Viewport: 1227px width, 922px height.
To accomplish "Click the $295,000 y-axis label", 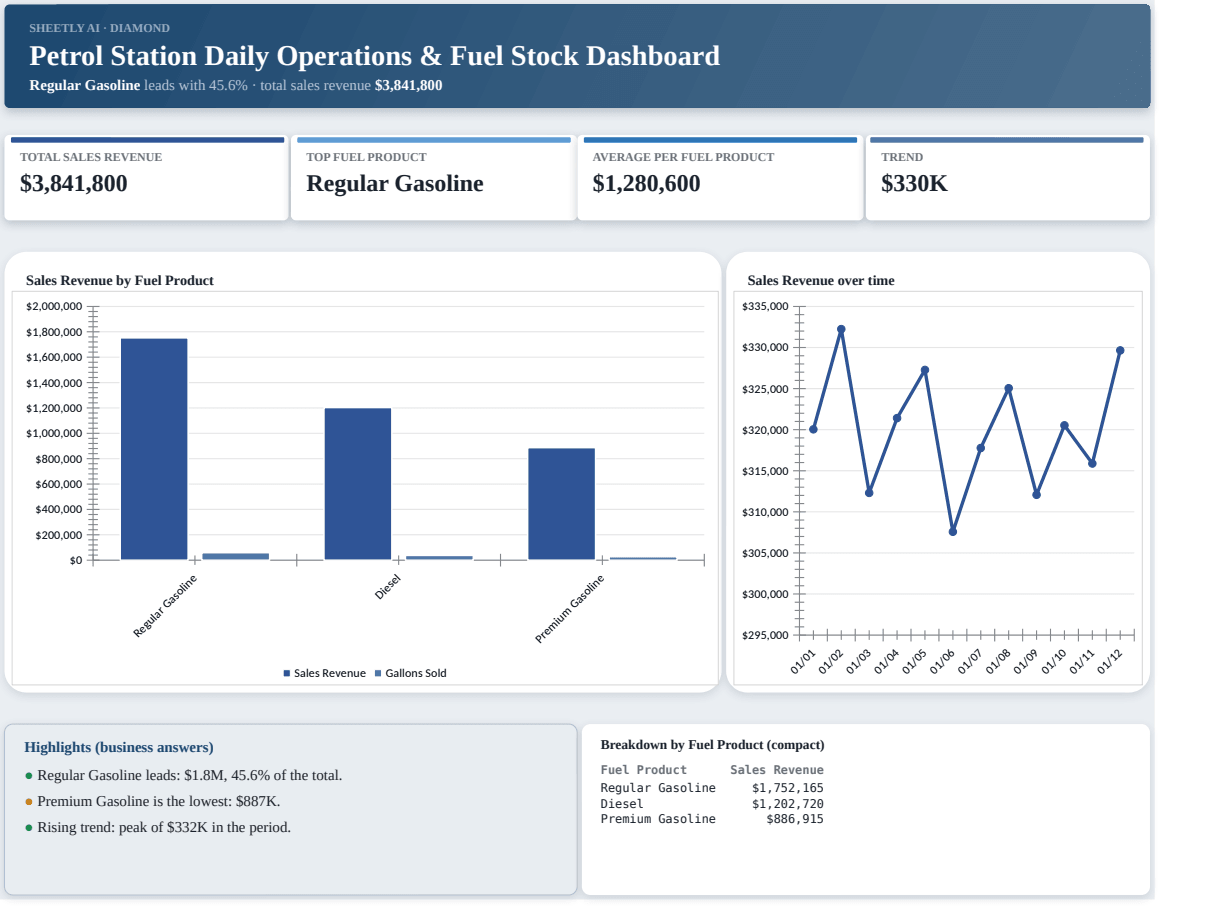I will 766,635.
